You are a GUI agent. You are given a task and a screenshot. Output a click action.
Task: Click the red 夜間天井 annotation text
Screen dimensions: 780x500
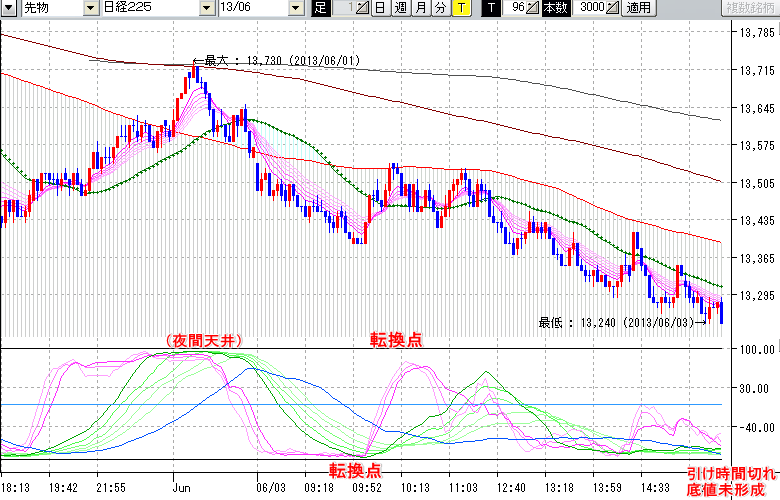tap(199, 340)
